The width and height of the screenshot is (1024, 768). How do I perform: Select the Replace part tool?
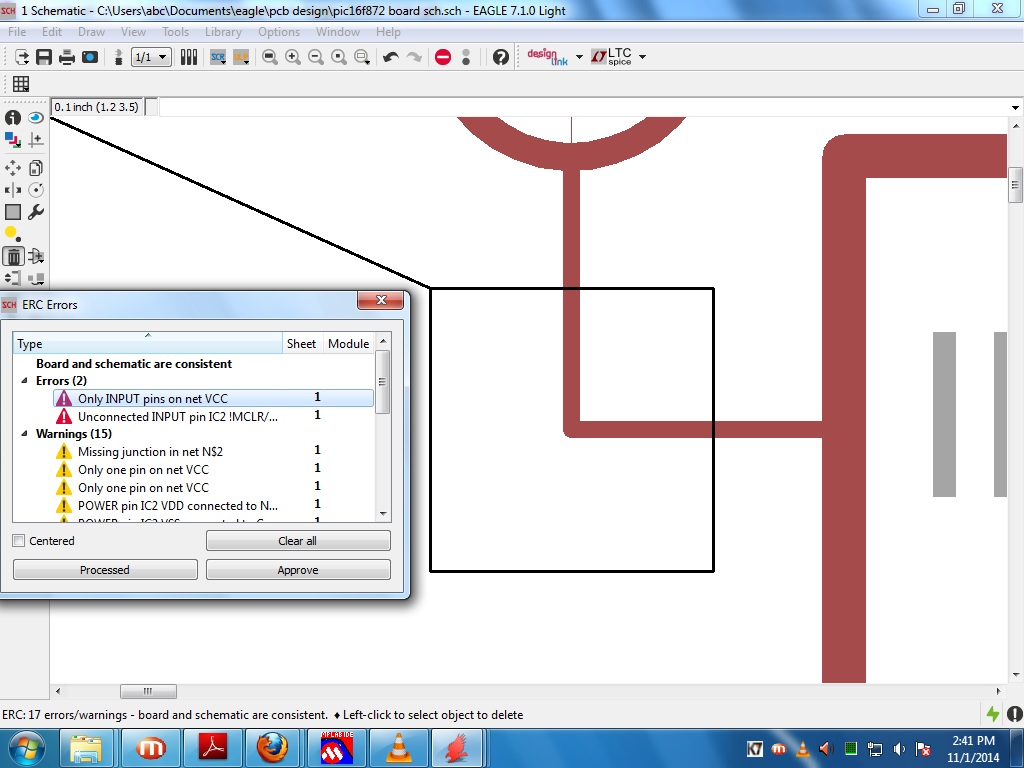(36, 278)
